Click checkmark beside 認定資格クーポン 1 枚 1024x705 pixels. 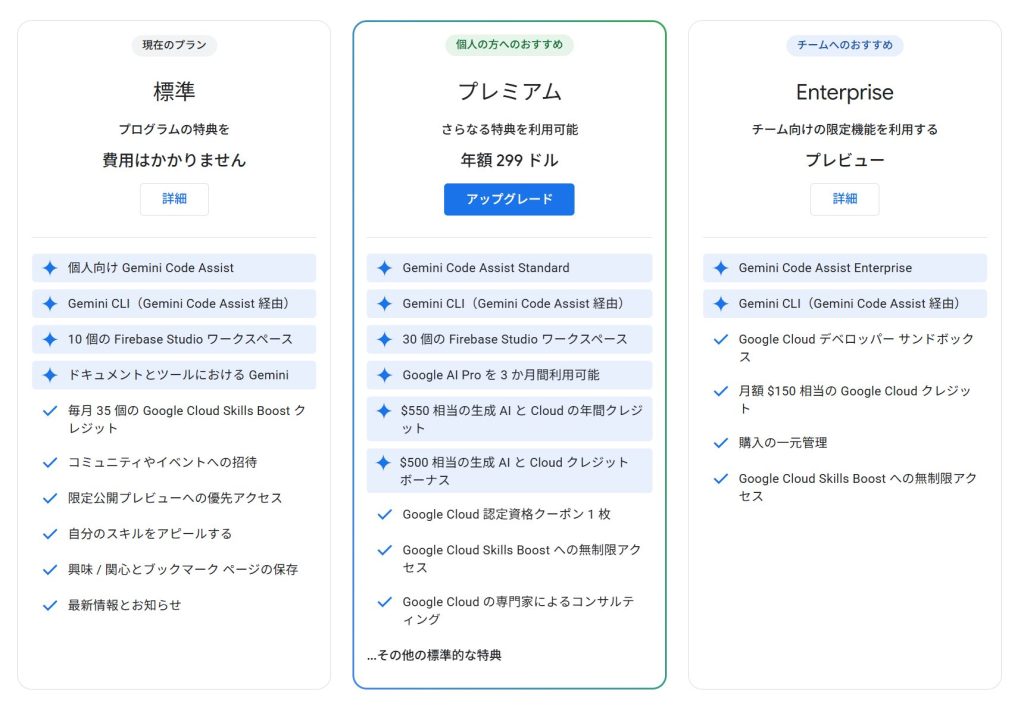click(x=385, y=514)
